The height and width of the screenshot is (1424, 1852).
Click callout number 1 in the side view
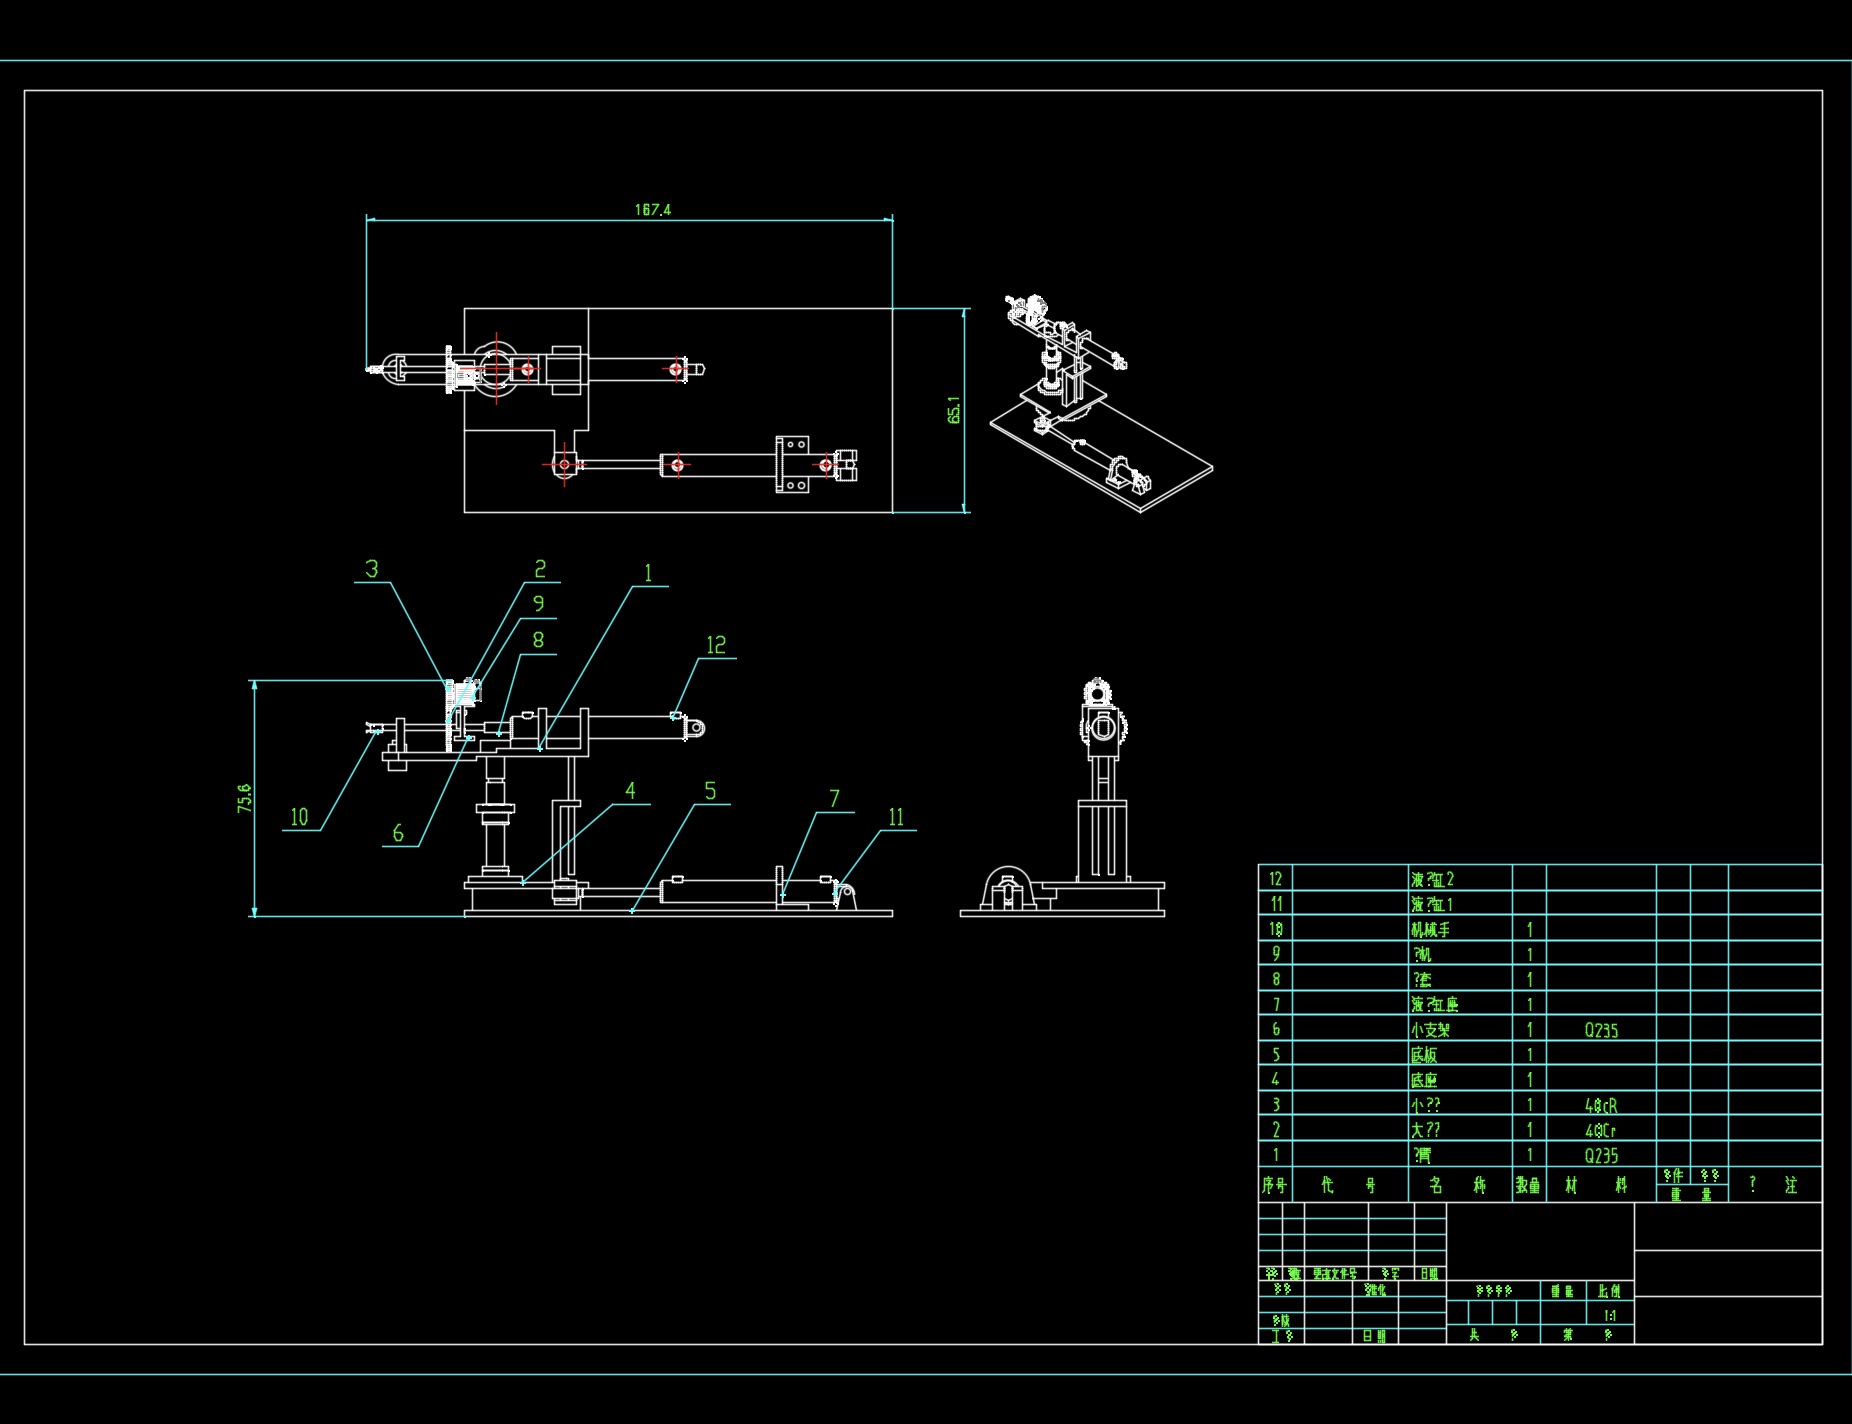[648, 573]
